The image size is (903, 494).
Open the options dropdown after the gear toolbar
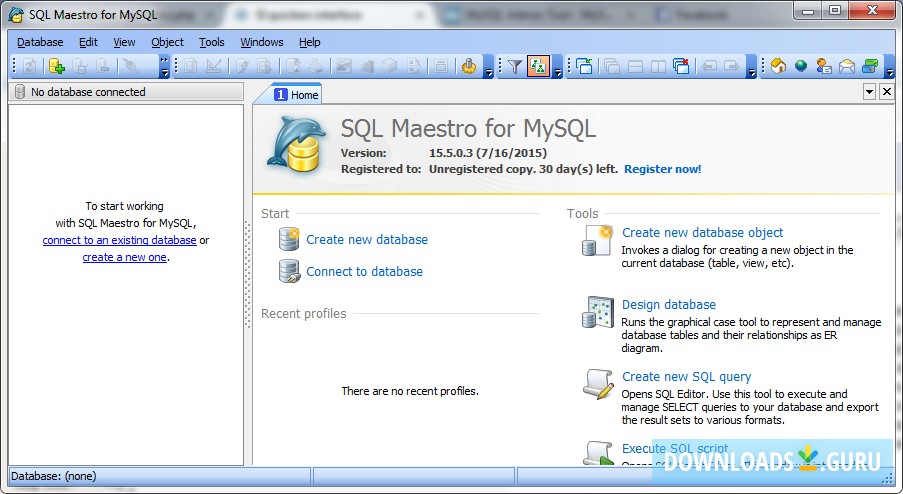click(x=488, y=66)
